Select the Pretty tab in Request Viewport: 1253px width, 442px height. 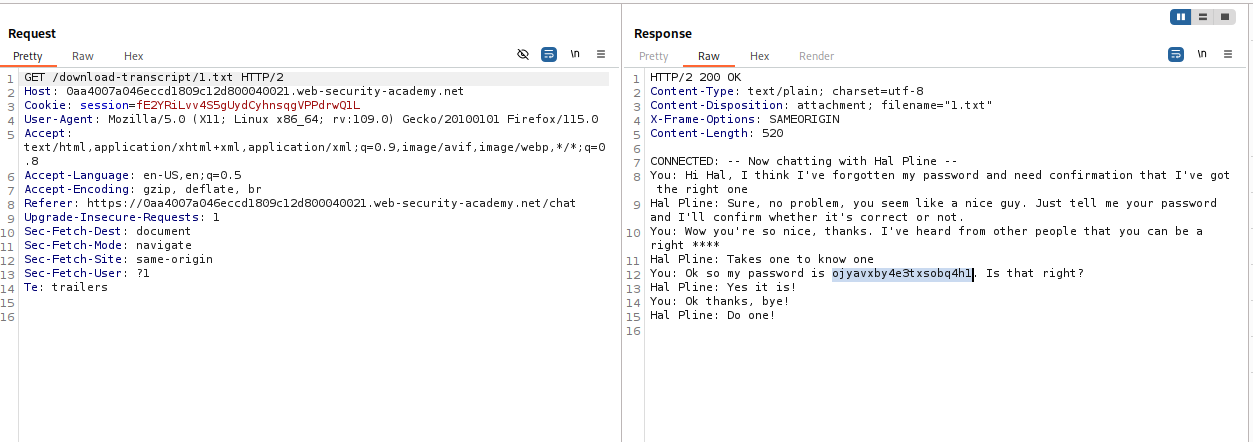click(x=28, y=57)
